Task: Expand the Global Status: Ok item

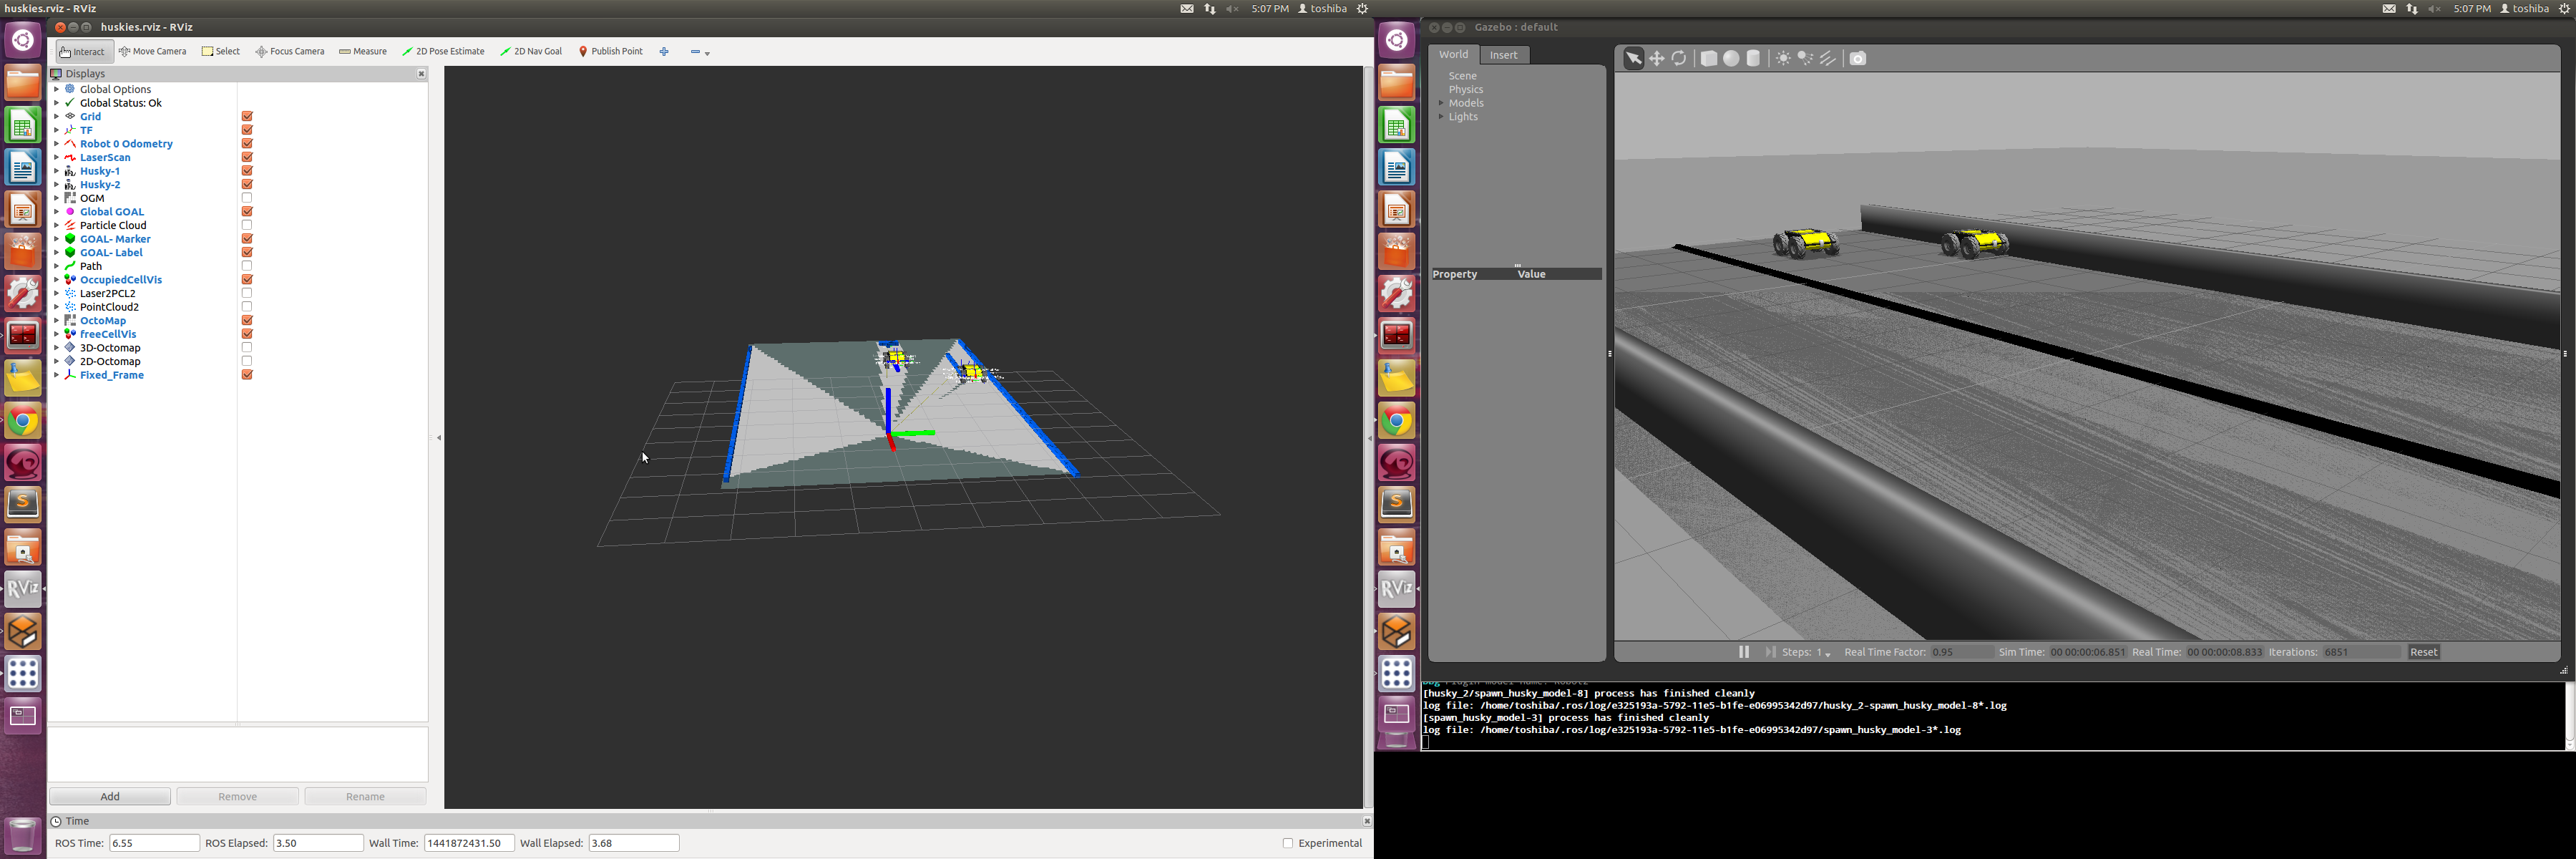Action: [x=56, y=103]
